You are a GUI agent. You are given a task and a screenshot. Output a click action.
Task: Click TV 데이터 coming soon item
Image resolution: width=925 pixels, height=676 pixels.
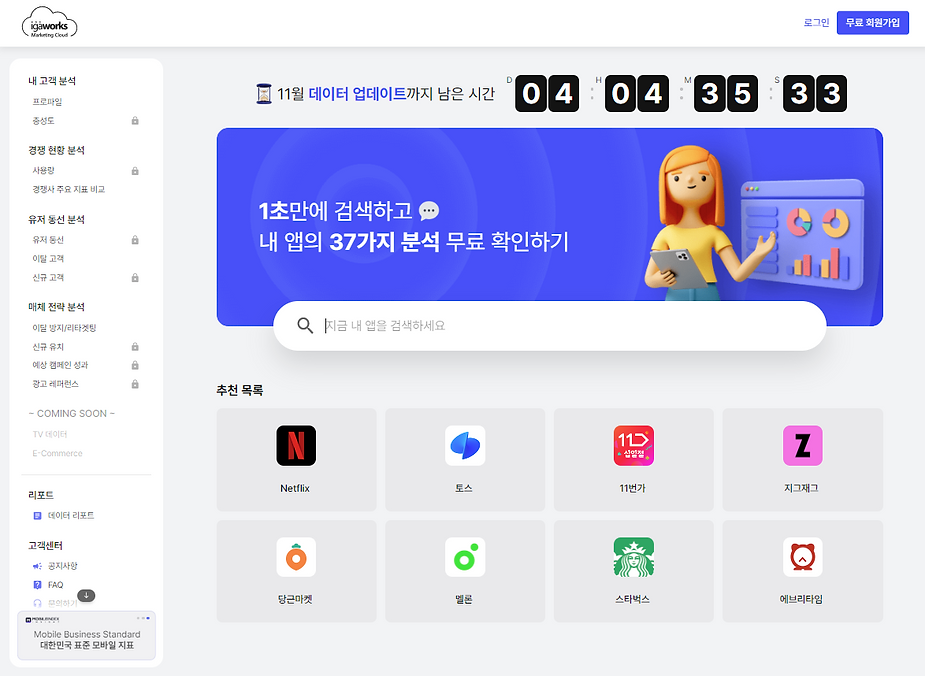tap(50, 434)
